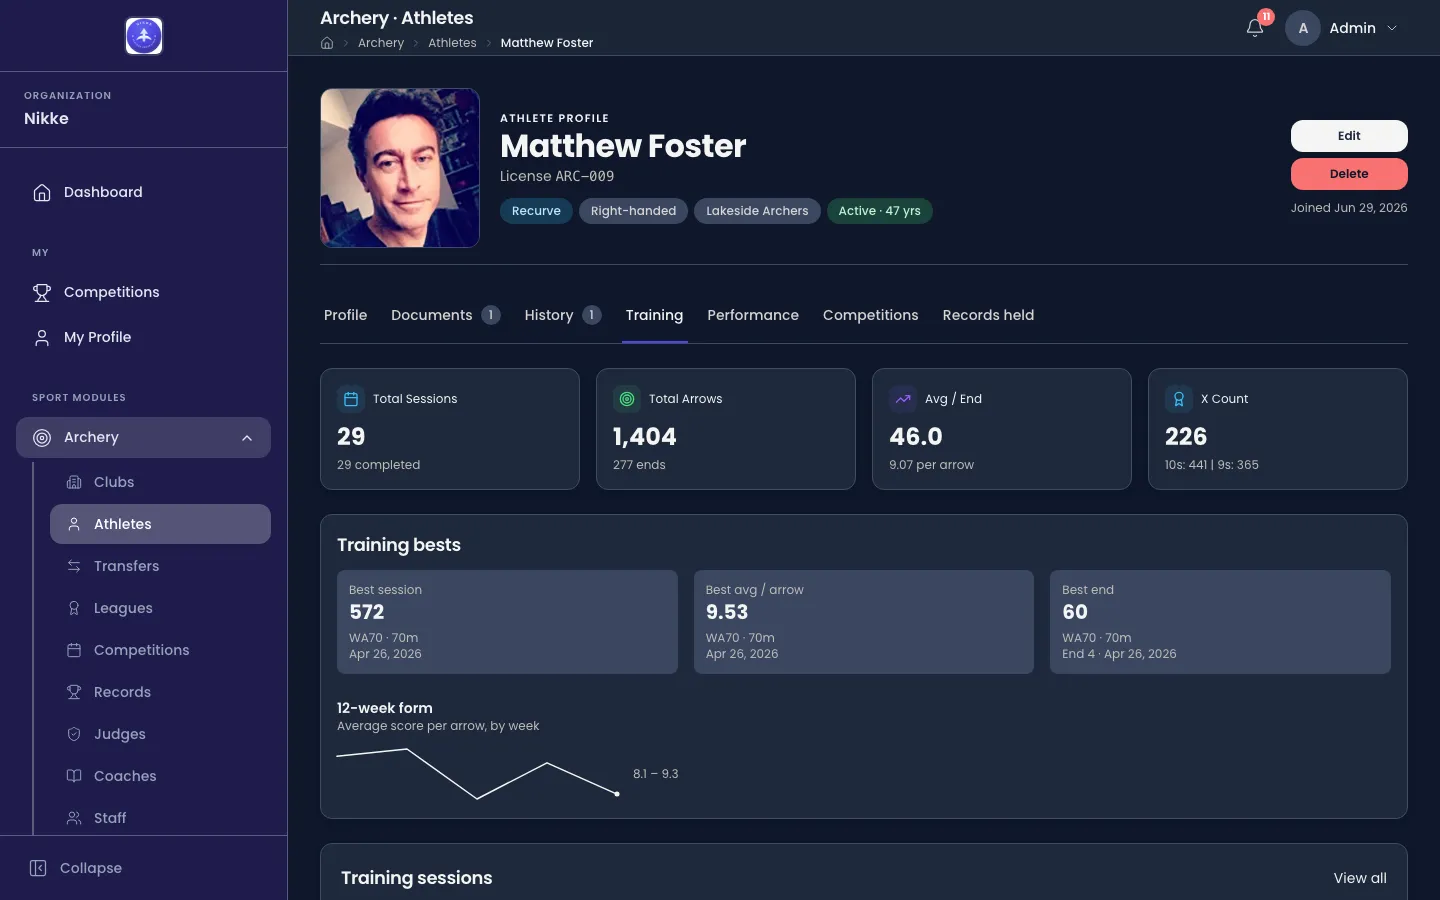Click the Nikke airplane logo icon
This screenshot has width=1440, height=900.
144,36
